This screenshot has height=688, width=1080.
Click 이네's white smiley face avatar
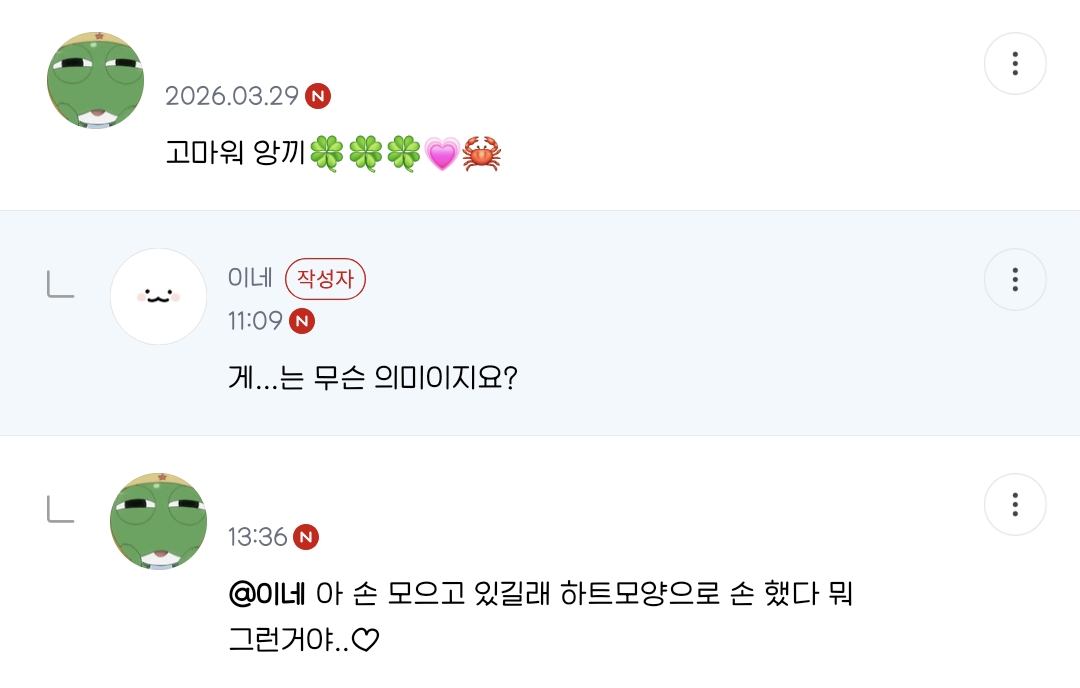(x=158, y=296)
